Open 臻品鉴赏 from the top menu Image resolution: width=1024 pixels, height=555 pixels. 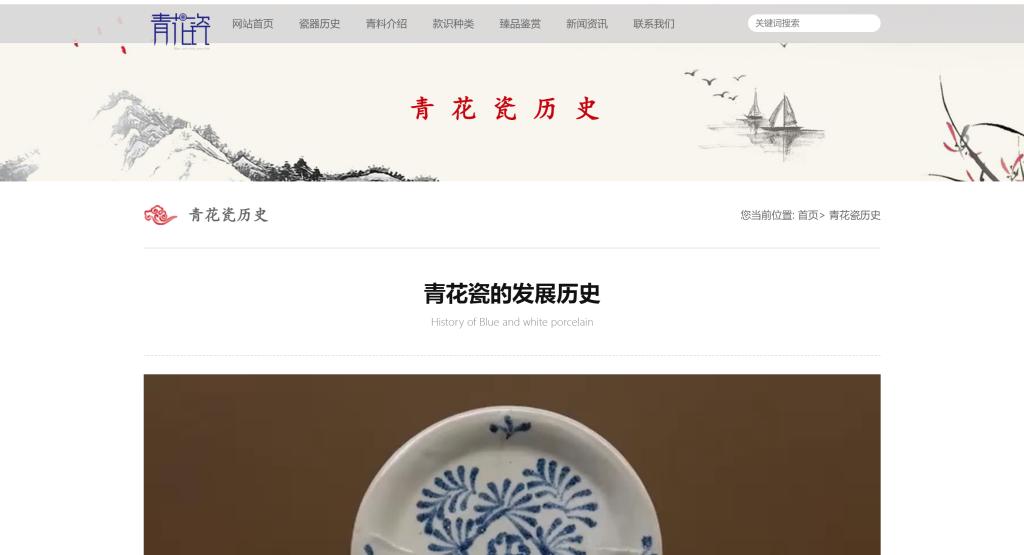click(x=520, y=24)
